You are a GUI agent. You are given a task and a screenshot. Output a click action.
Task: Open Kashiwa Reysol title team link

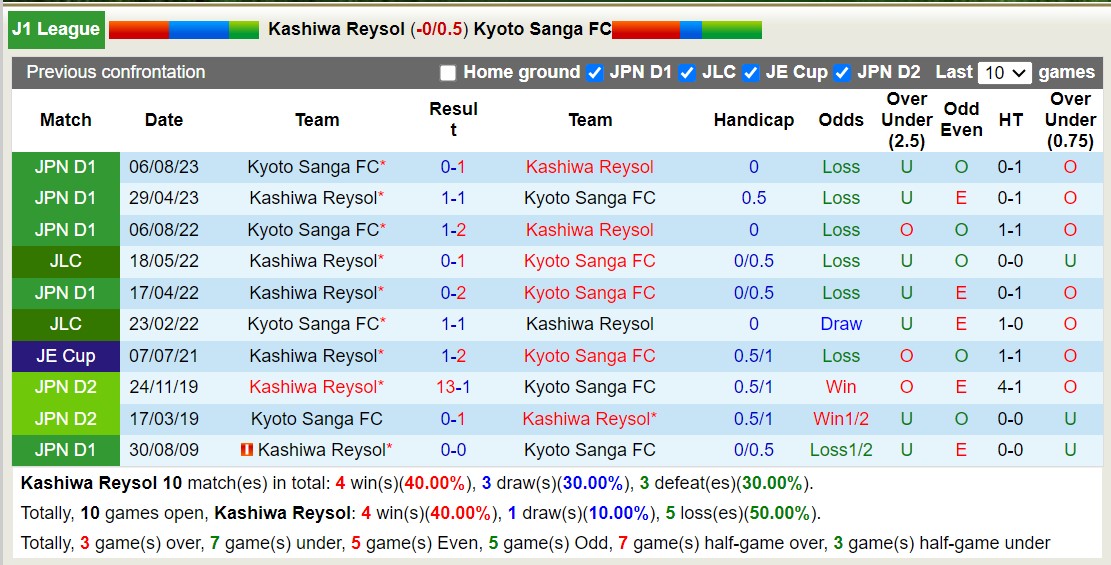pyautogui.click(x=337, y=30)
